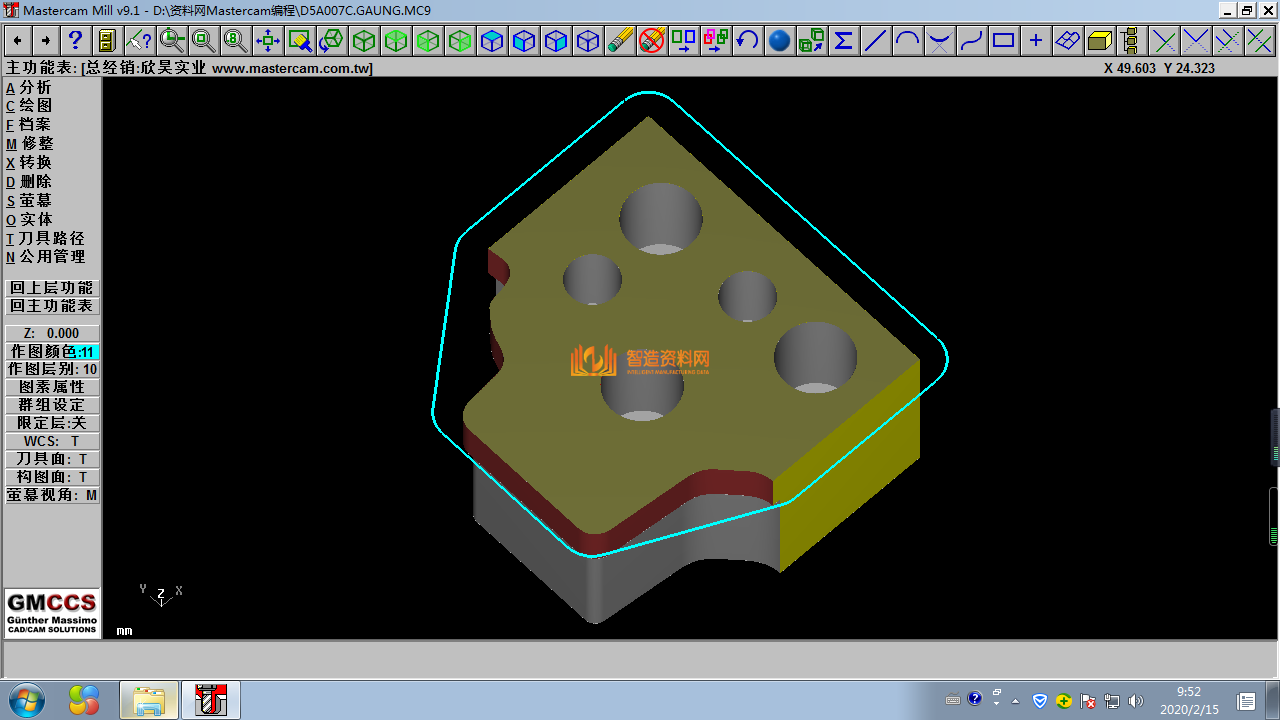Open the 荧幕视角: M view selector
Viewport: 1280px width, 720px height.
pyautogui.click(x=52, y=495)
